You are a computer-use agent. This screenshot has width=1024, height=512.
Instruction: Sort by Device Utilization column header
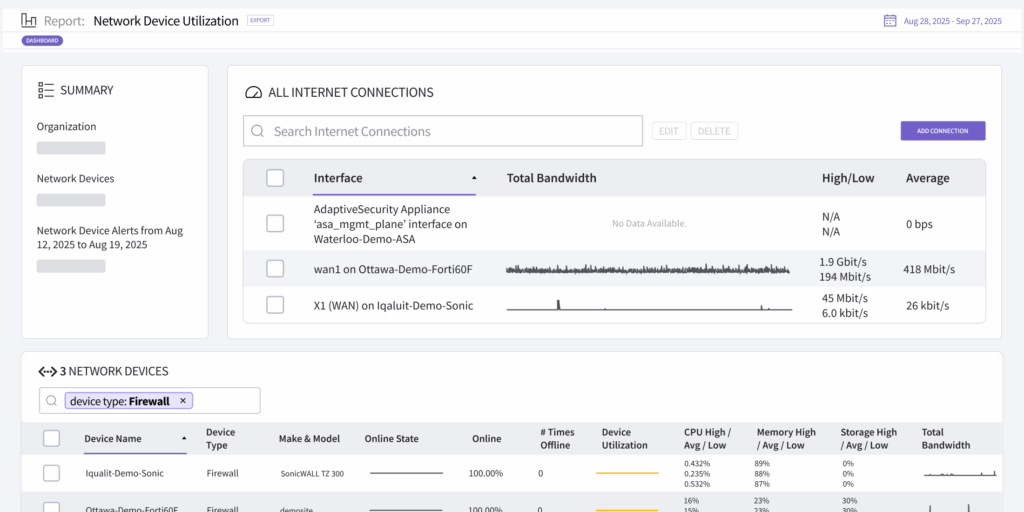[624, 438]
